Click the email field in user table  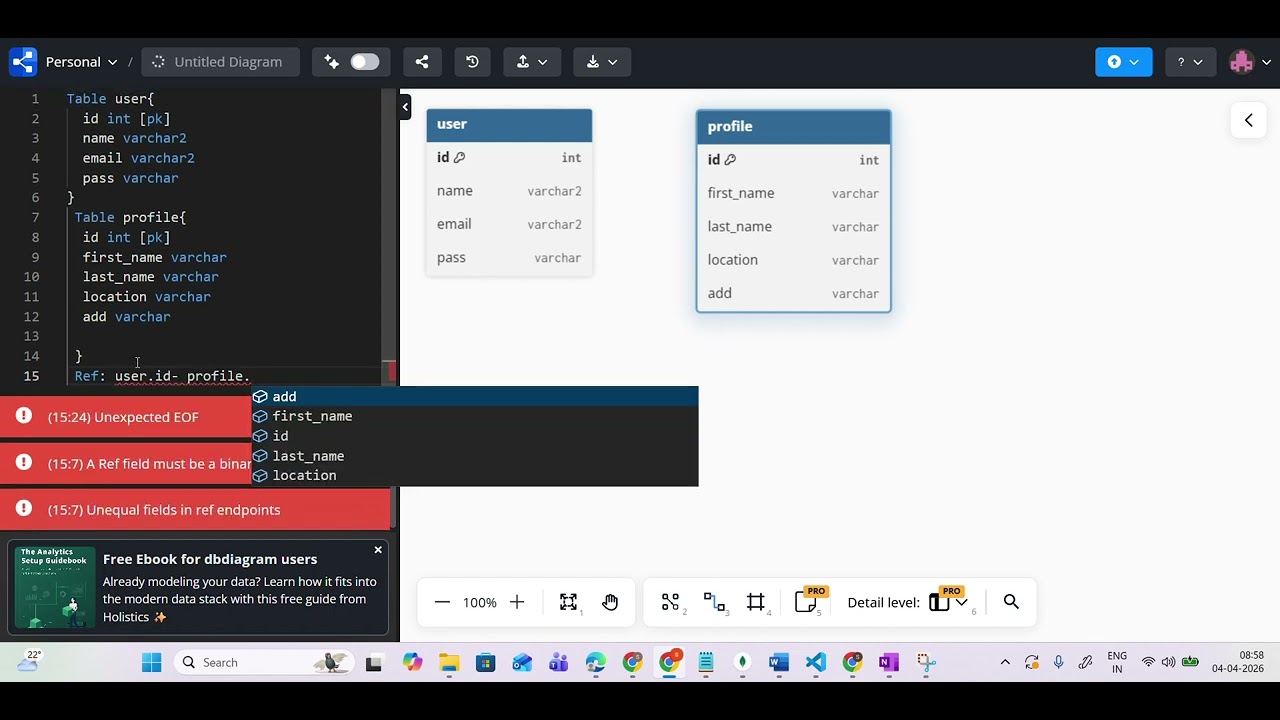[x=509, y=224]
